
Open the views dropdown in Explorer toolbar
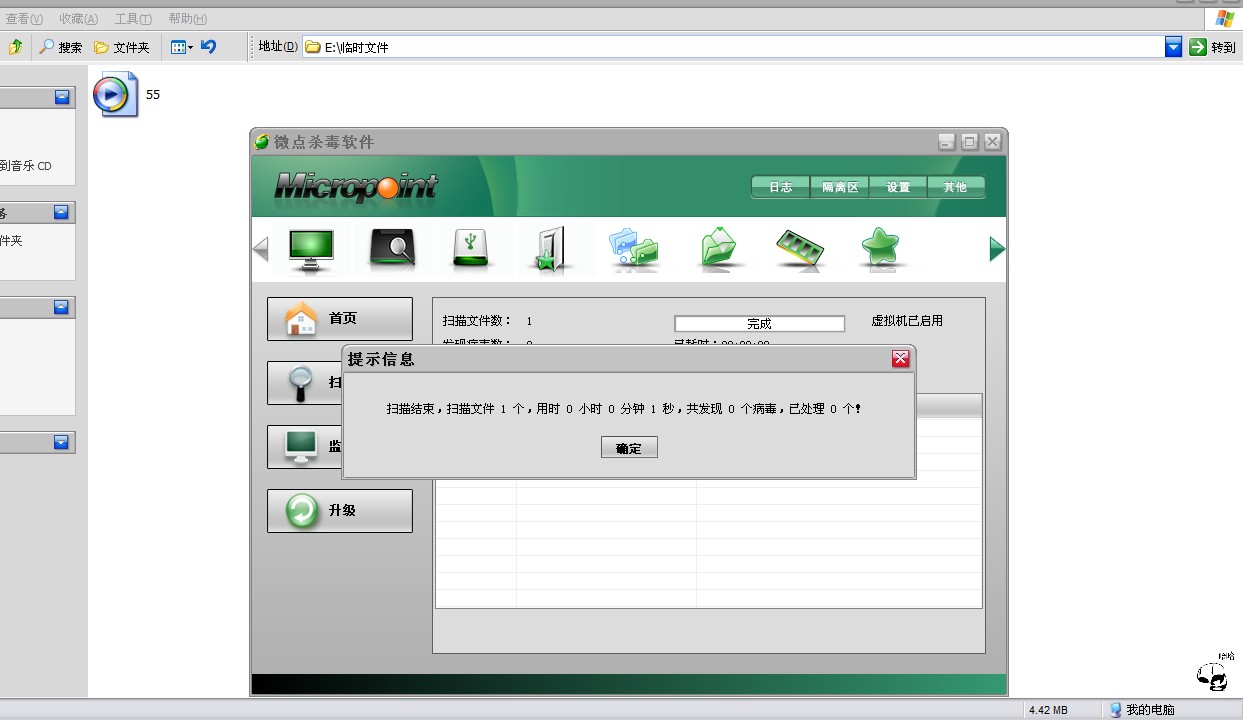(181, 47)
